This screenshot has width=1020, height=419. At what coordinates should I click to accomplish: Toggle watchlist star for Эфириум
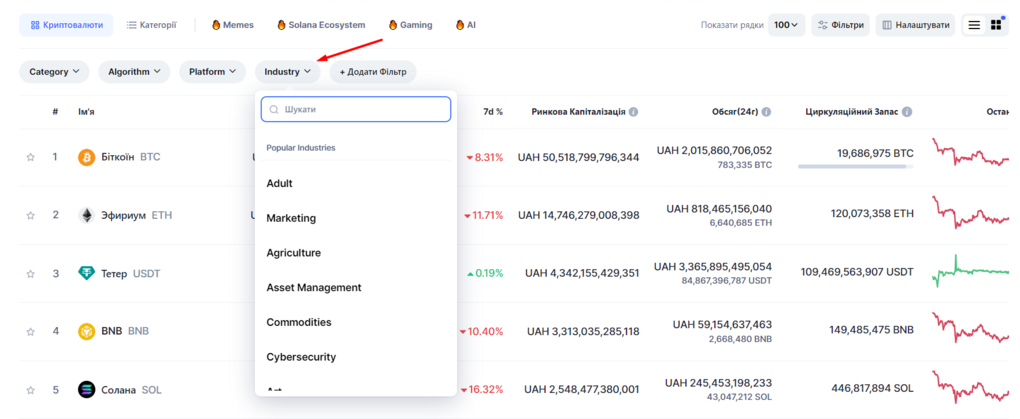(31, 215)
